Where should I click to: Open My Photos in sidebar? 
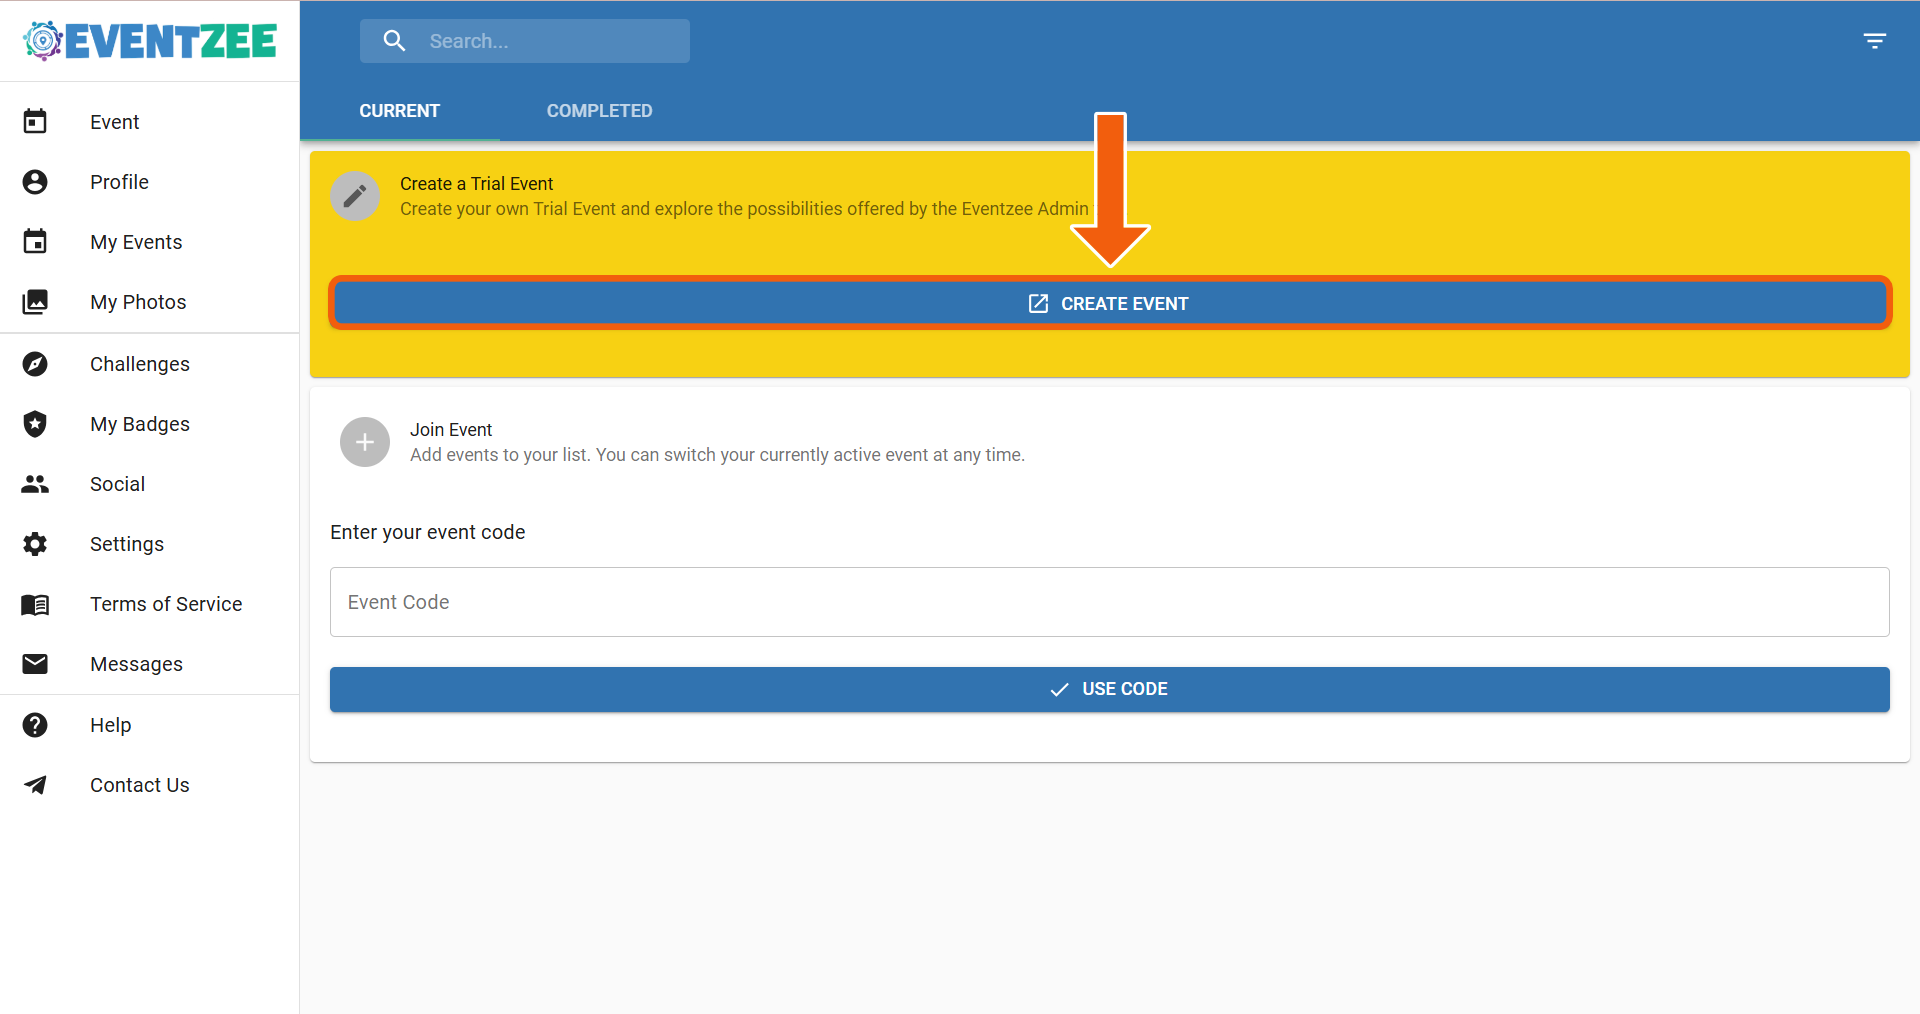click(150, 301)
